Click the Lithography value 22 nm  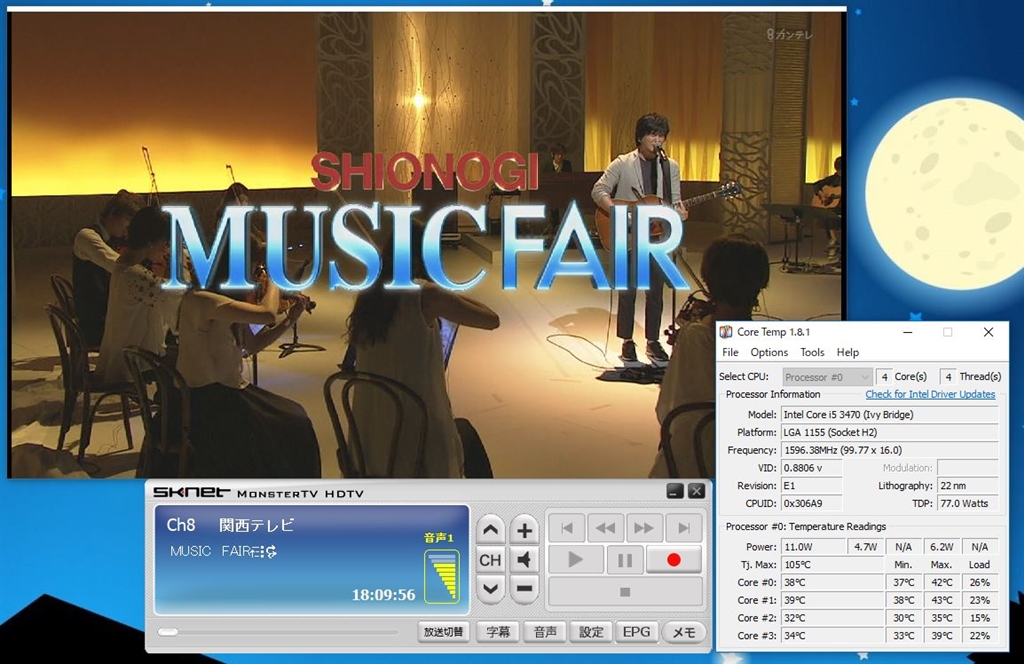968,486
